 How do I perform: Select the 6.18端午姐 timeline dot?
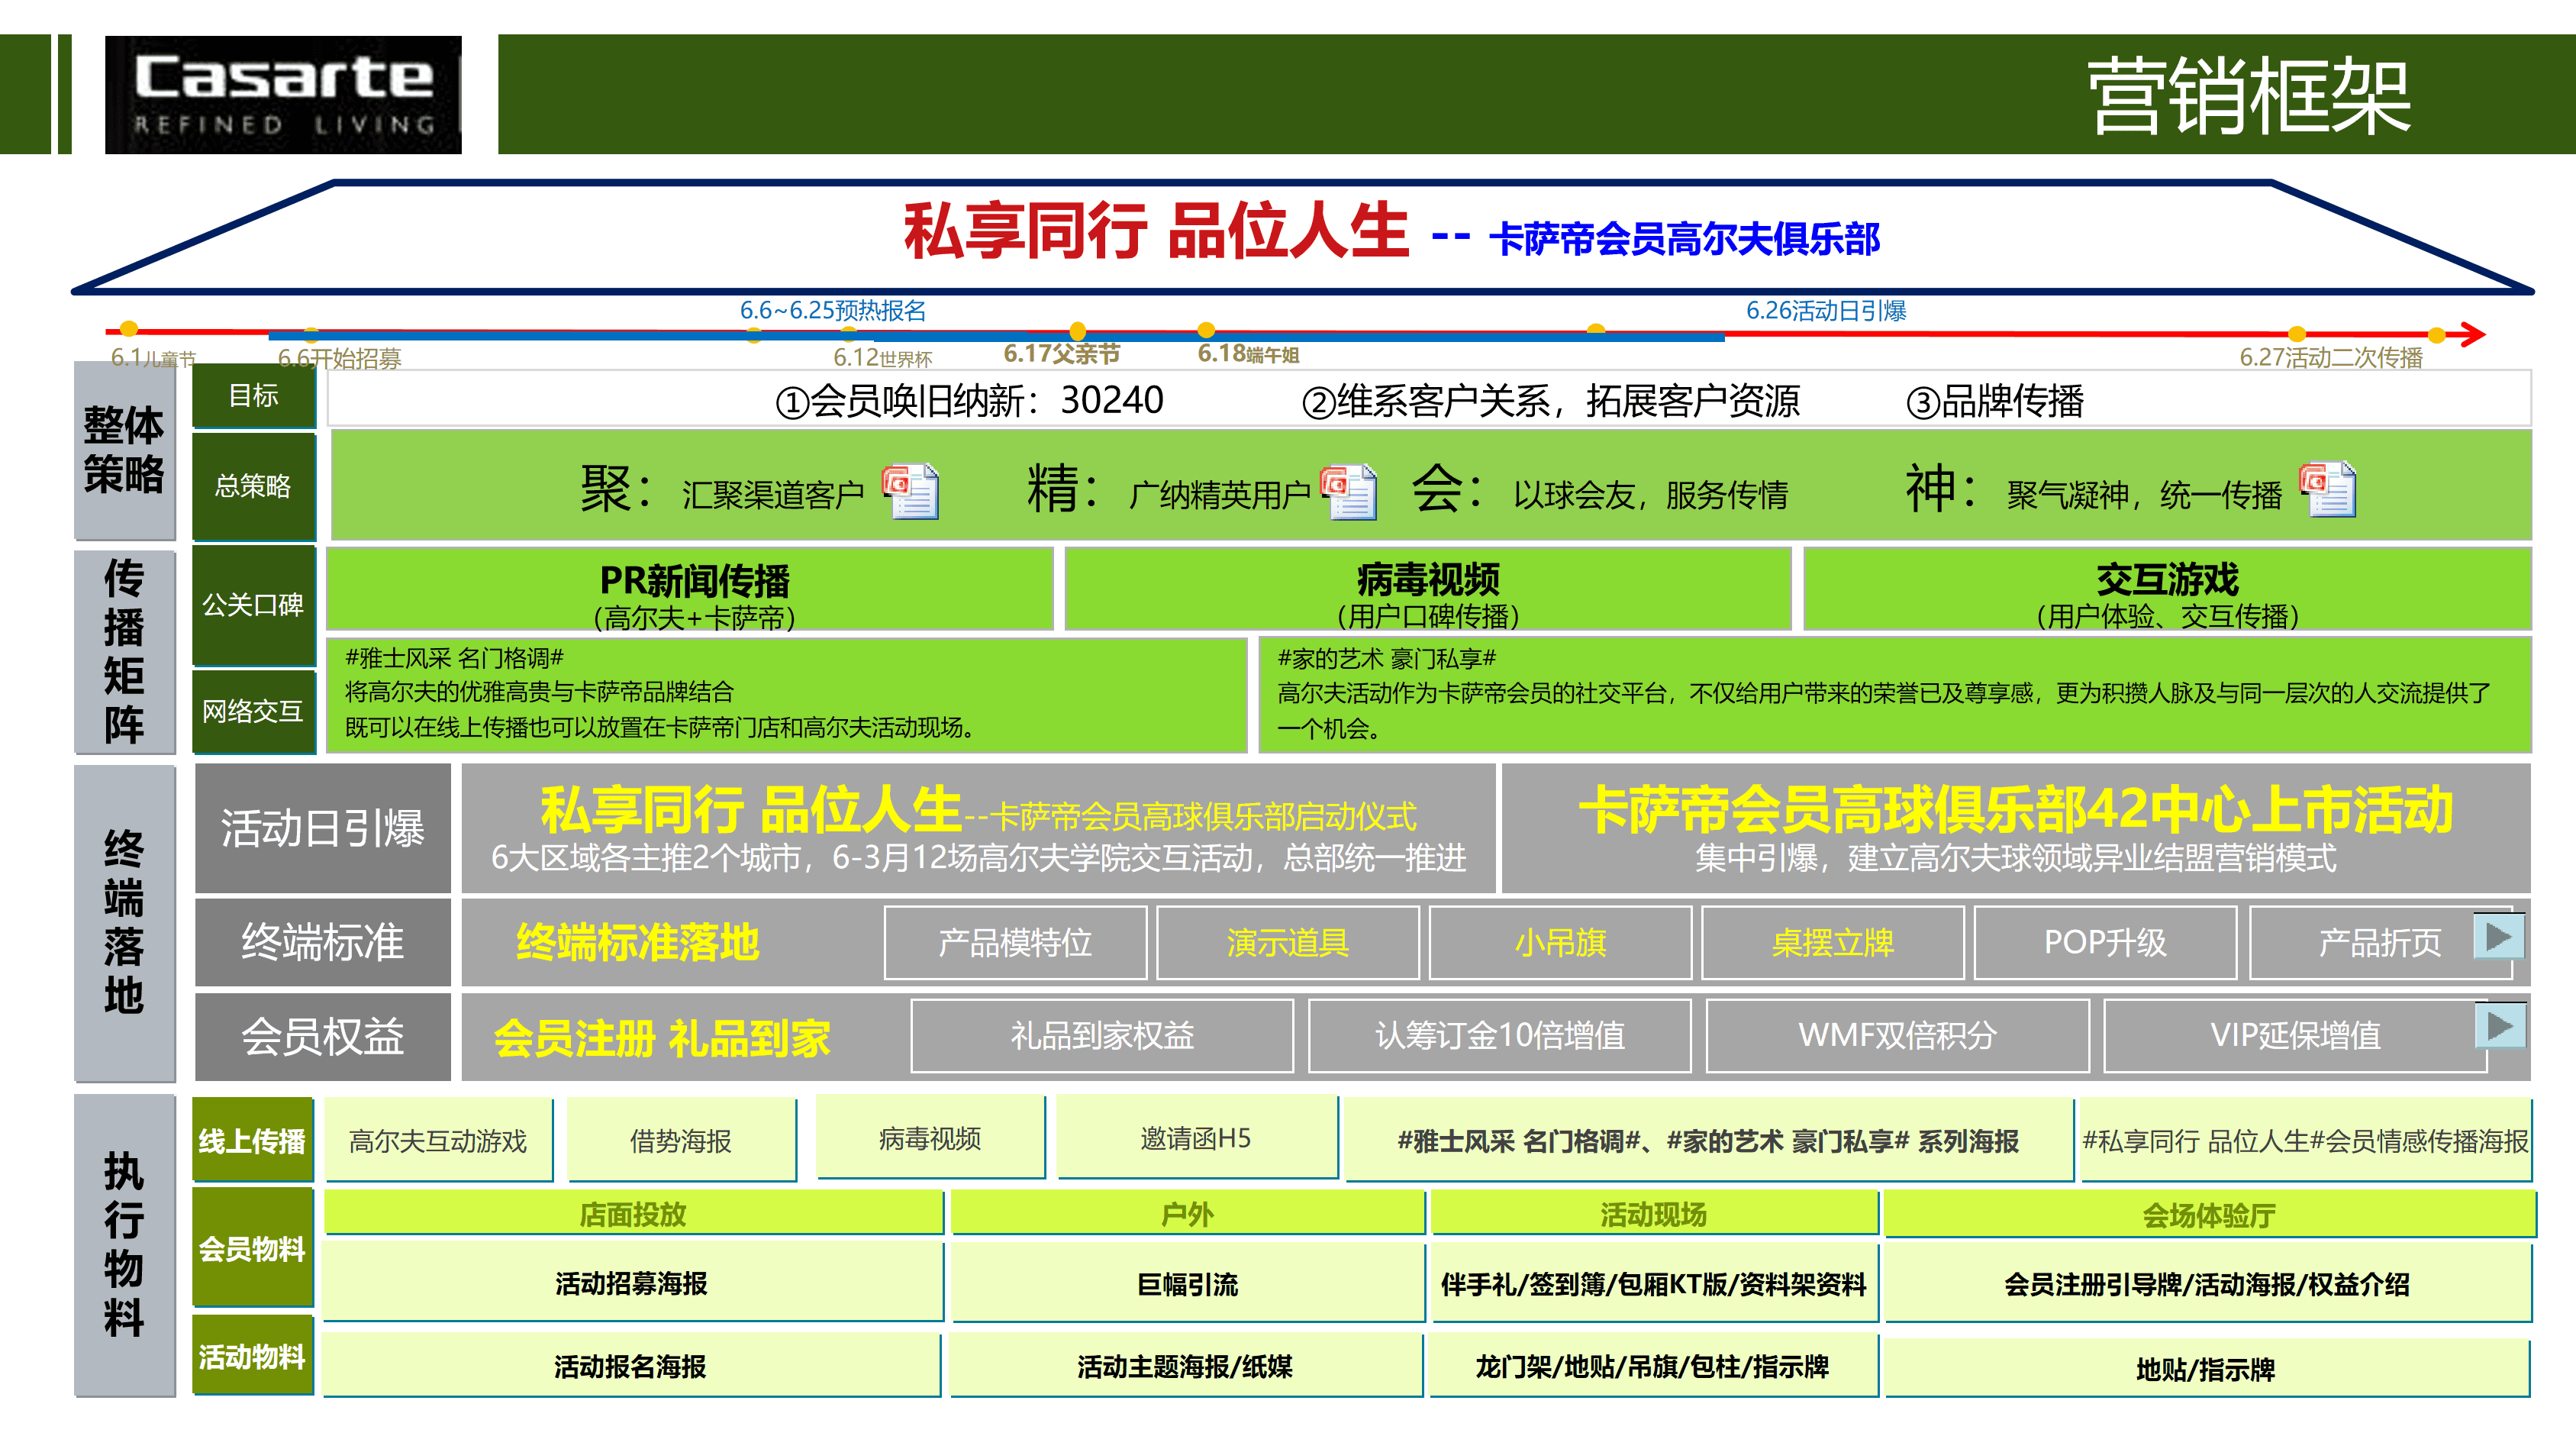(1206, 330)
